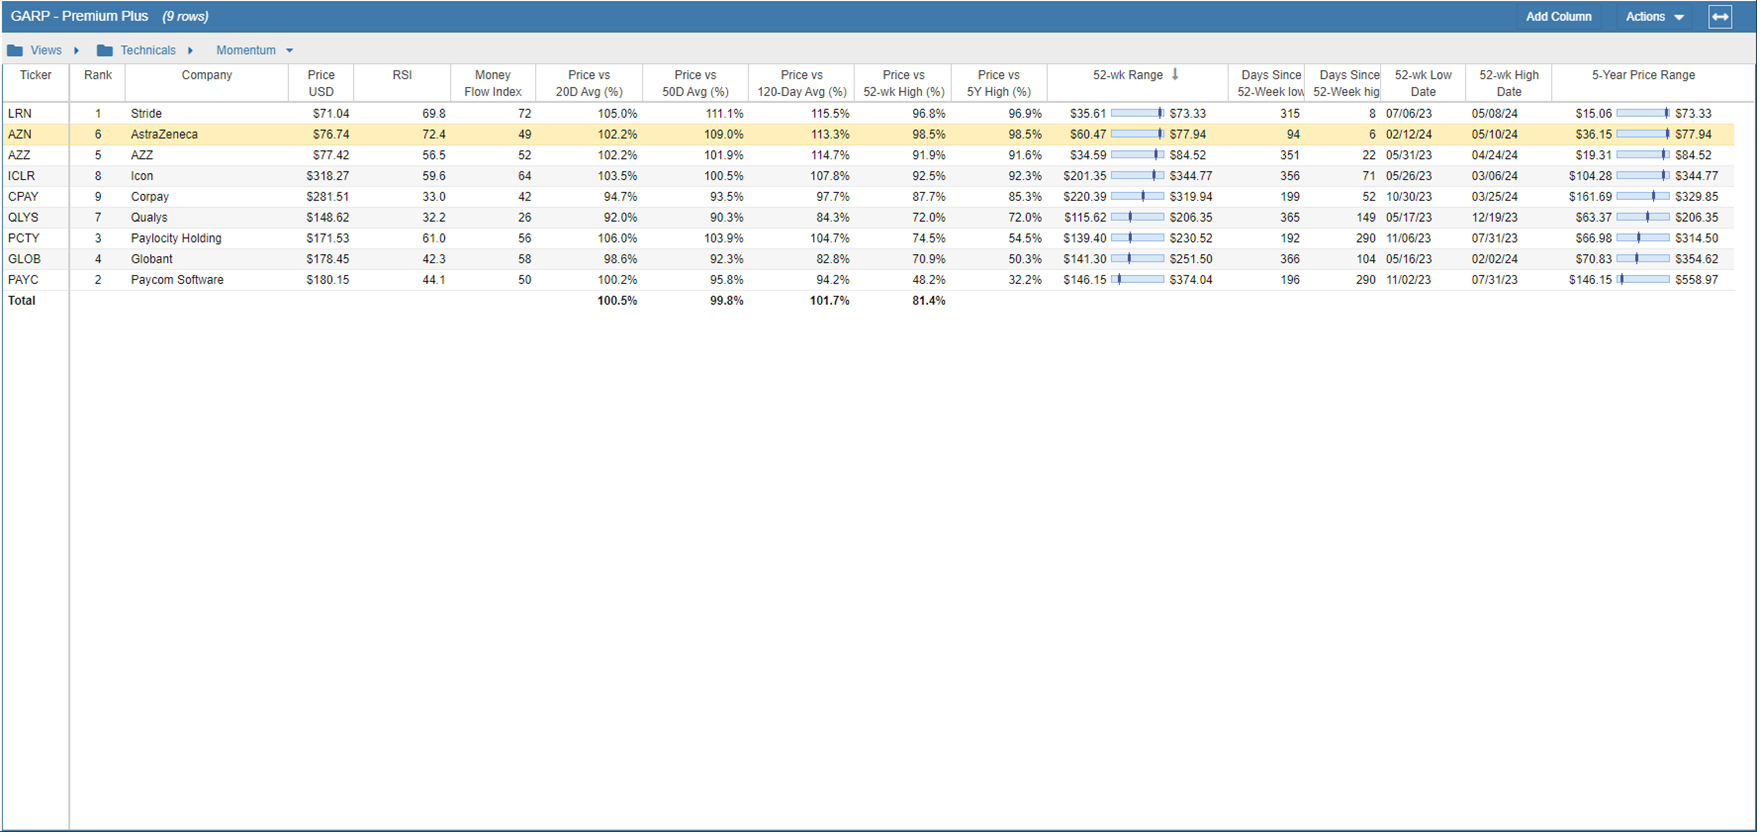Viewport: 1763px width, 837px height.
Task: Select ticker GLOB
Action: tap(25, 260)
